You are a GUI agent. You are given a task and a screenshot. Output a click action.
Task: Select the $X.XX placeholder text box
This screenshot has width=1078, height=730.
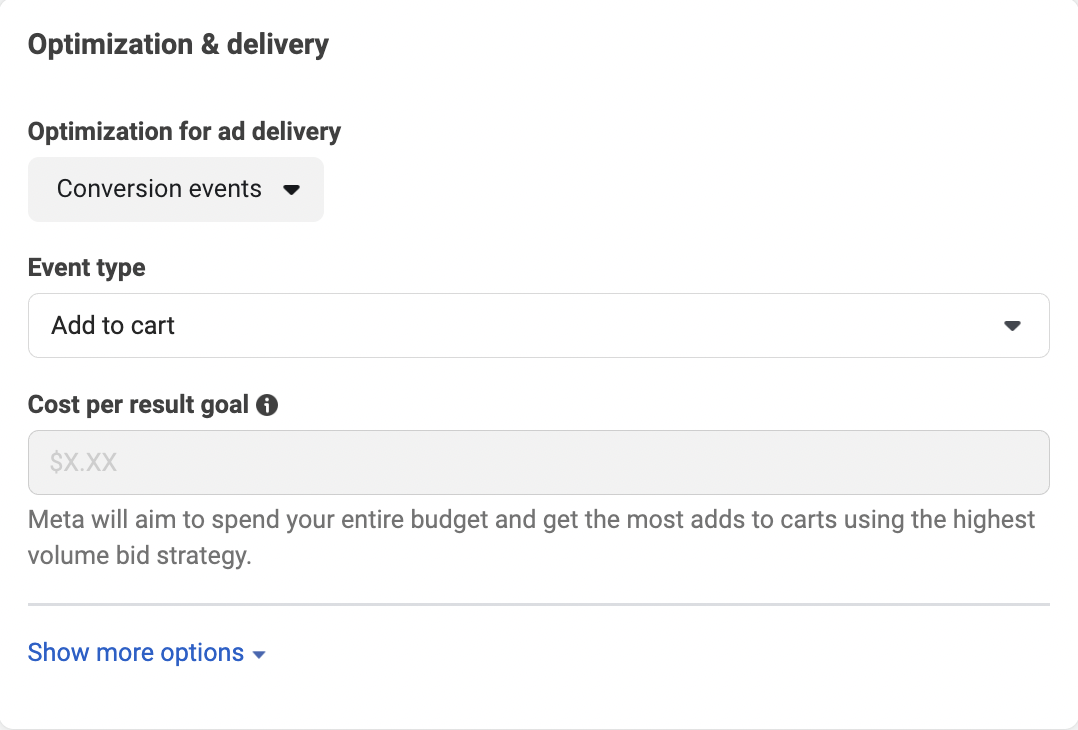click(x=538, y=462)
